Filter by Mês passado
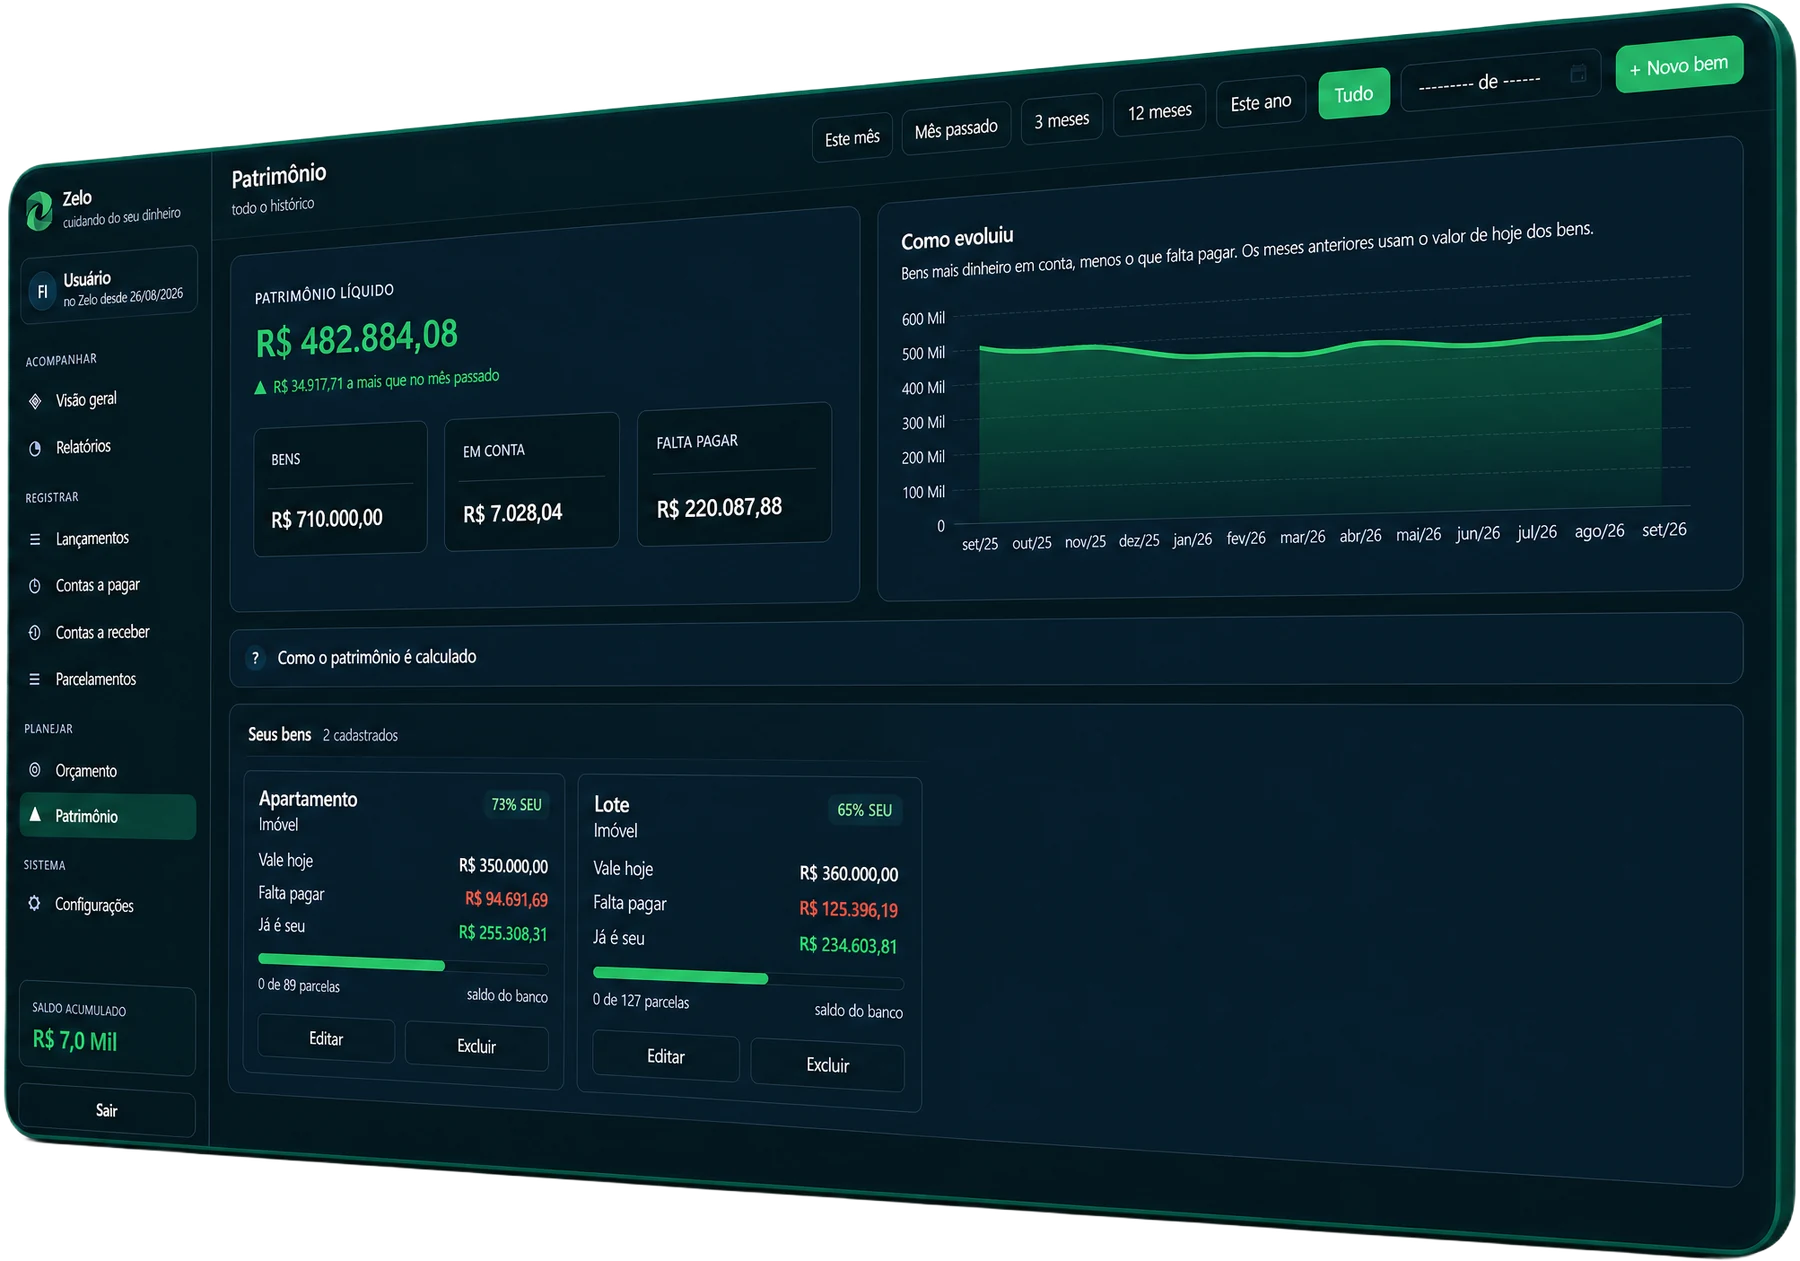The width and height of the screenshot is (1800, 1261). tap(956, 129)
